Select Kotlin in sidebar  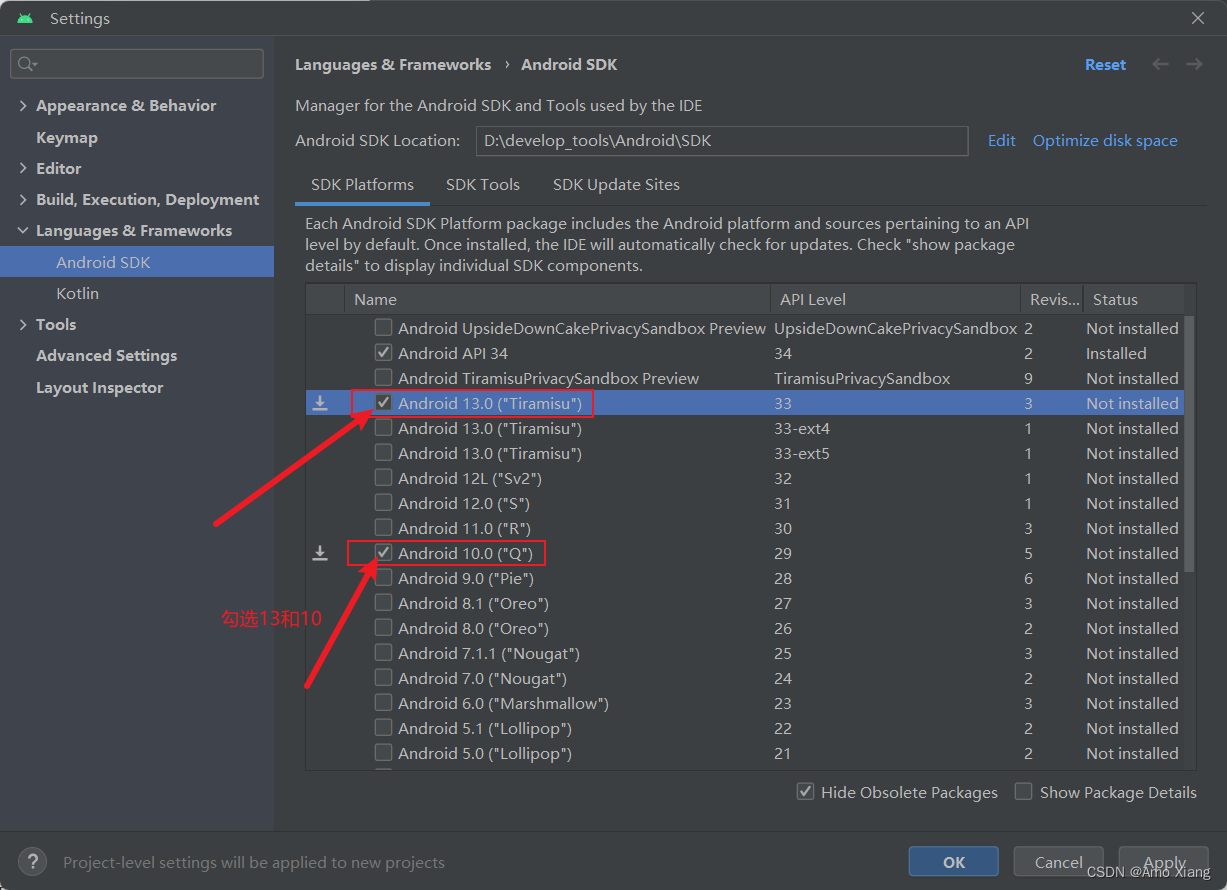[x=78, y=293]
